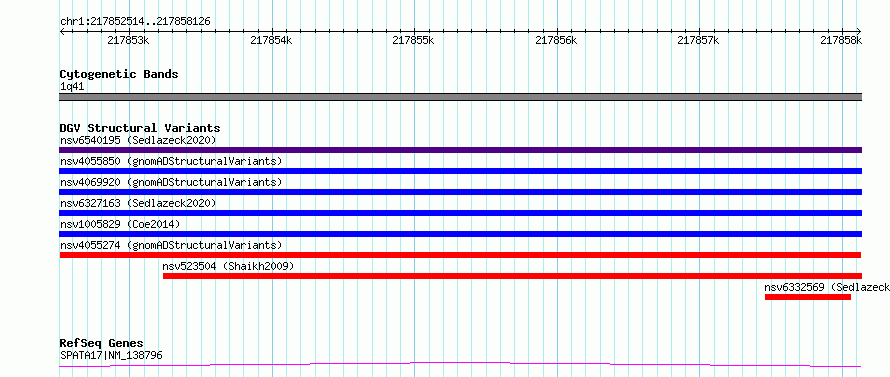Viewport: 890px width, 377px height.
Task: Select the blue nsv4055850 variant bar
Action: point(460,171)
